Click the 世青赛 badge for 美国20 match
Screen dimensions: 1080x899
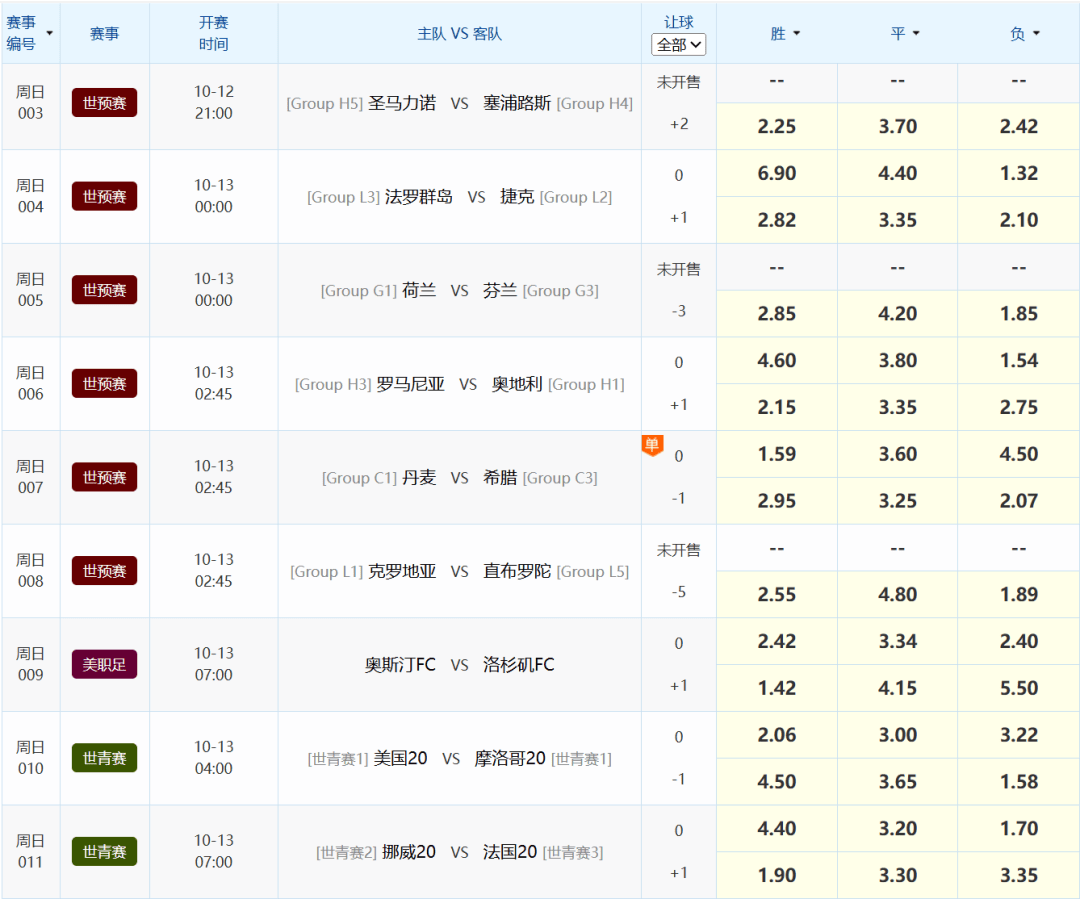(104, 758)
